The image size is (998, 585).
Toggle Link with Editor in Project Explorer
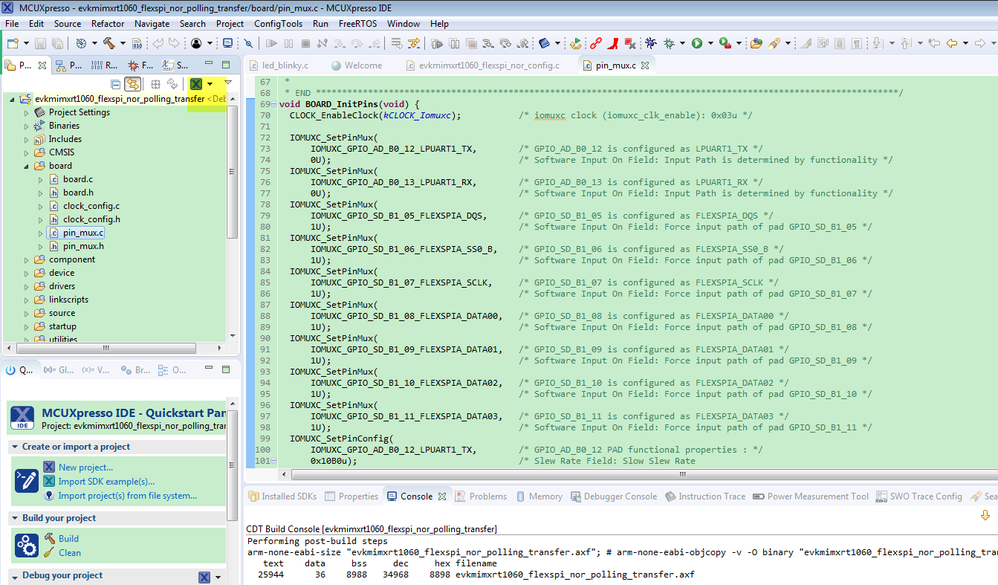click(x=133, y=85)
